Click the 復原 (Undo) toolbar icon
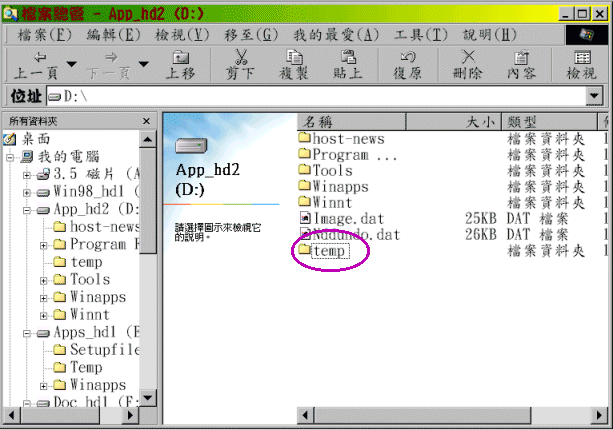This screenshot has width=613, height=430. (408, 58)
